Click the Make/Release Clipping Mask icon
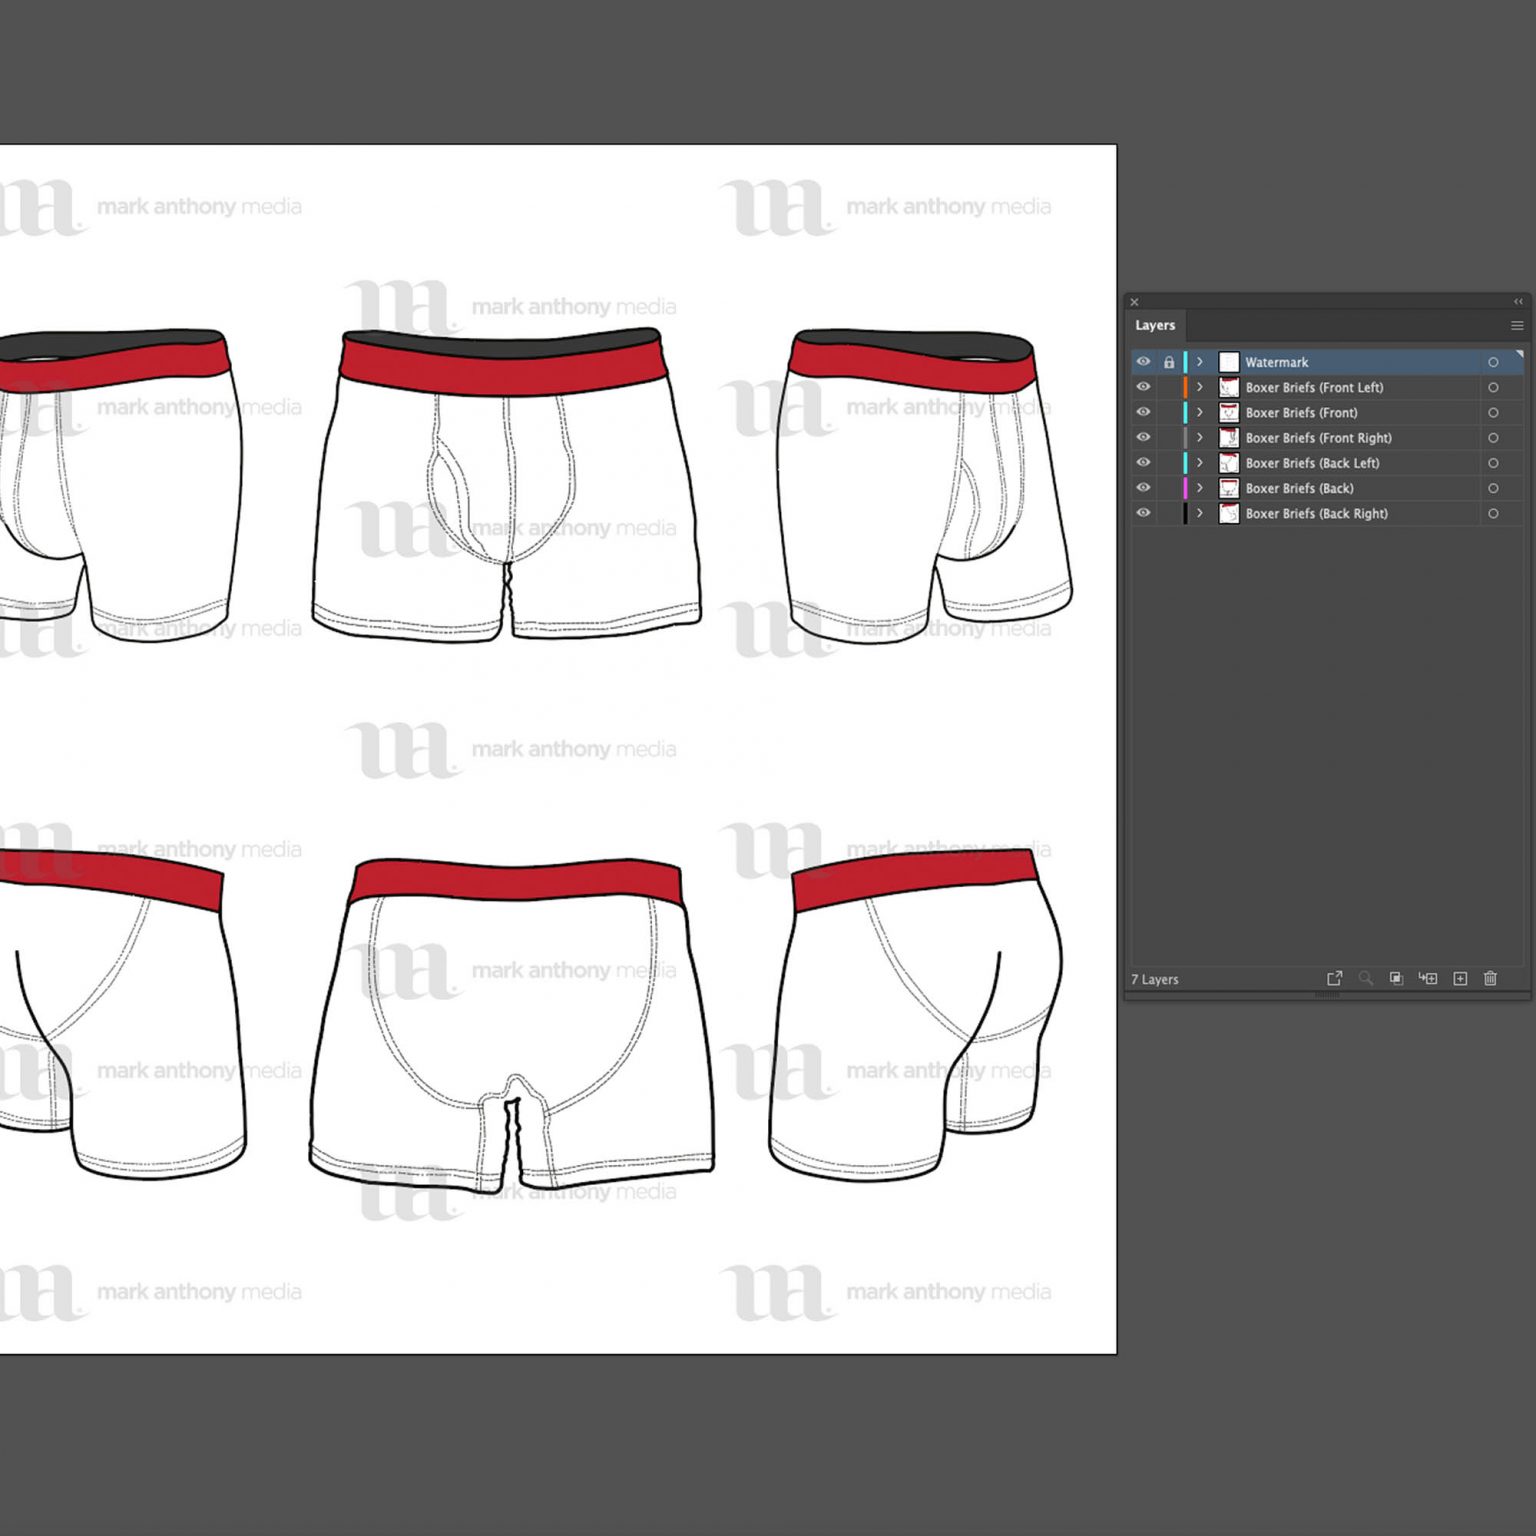The height and width of the screenshot is (1536, 1536). (1397, 979)
